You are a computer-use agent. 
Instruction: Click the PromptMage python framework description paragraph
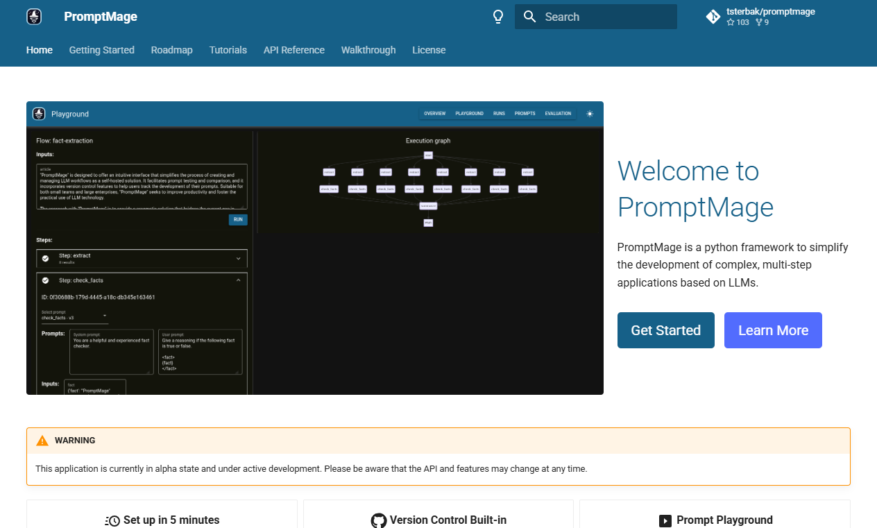pos(733,265)
